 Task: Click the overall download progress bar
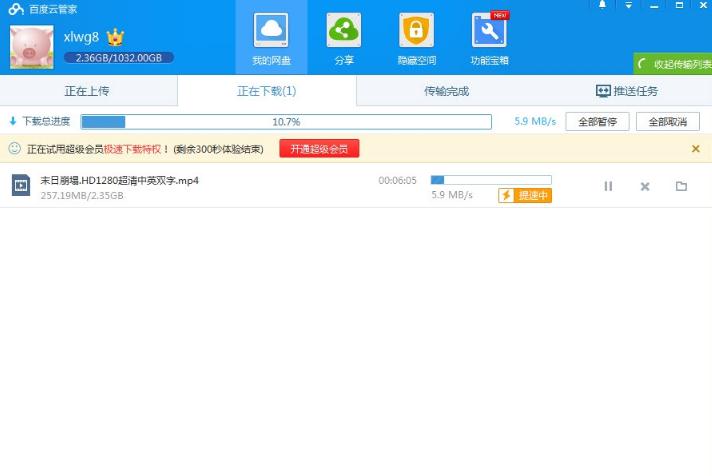286,122
